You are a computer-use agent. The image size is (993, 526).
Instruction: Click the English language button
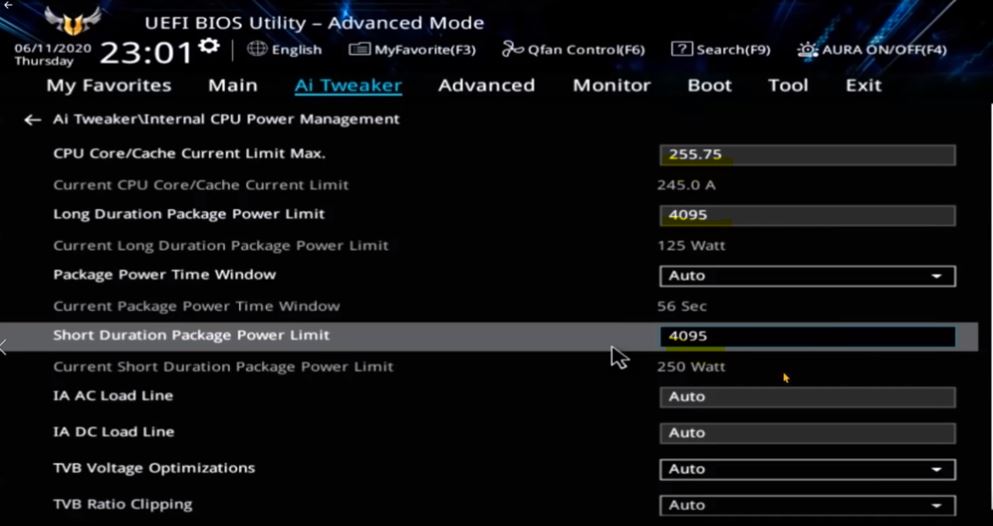[296, 49]
